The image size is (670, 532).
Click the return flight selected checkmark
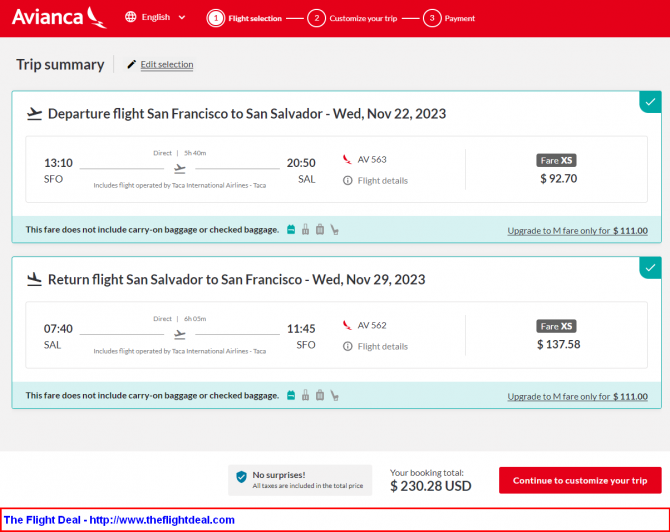pos(650,267)
